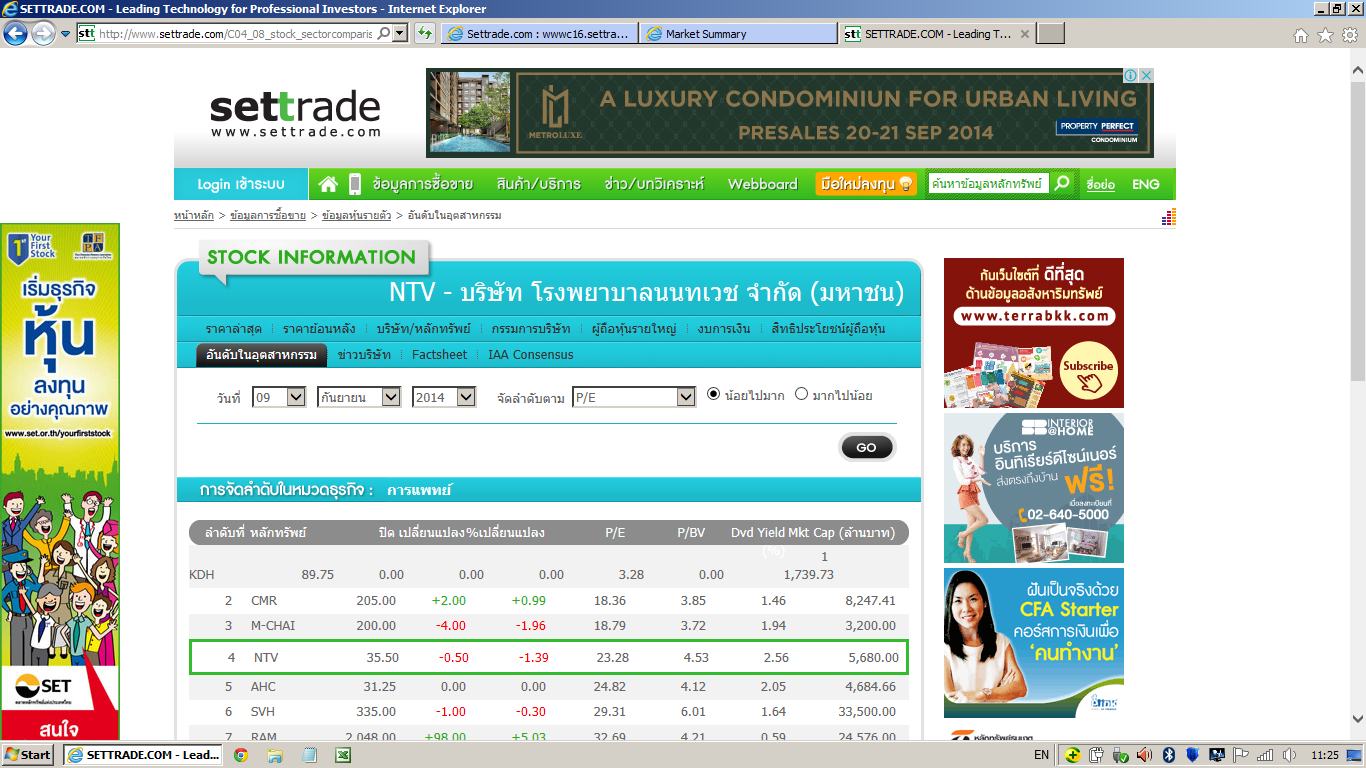
Task: Expand the address bar autocomplete dropdown
Action: 400,34
